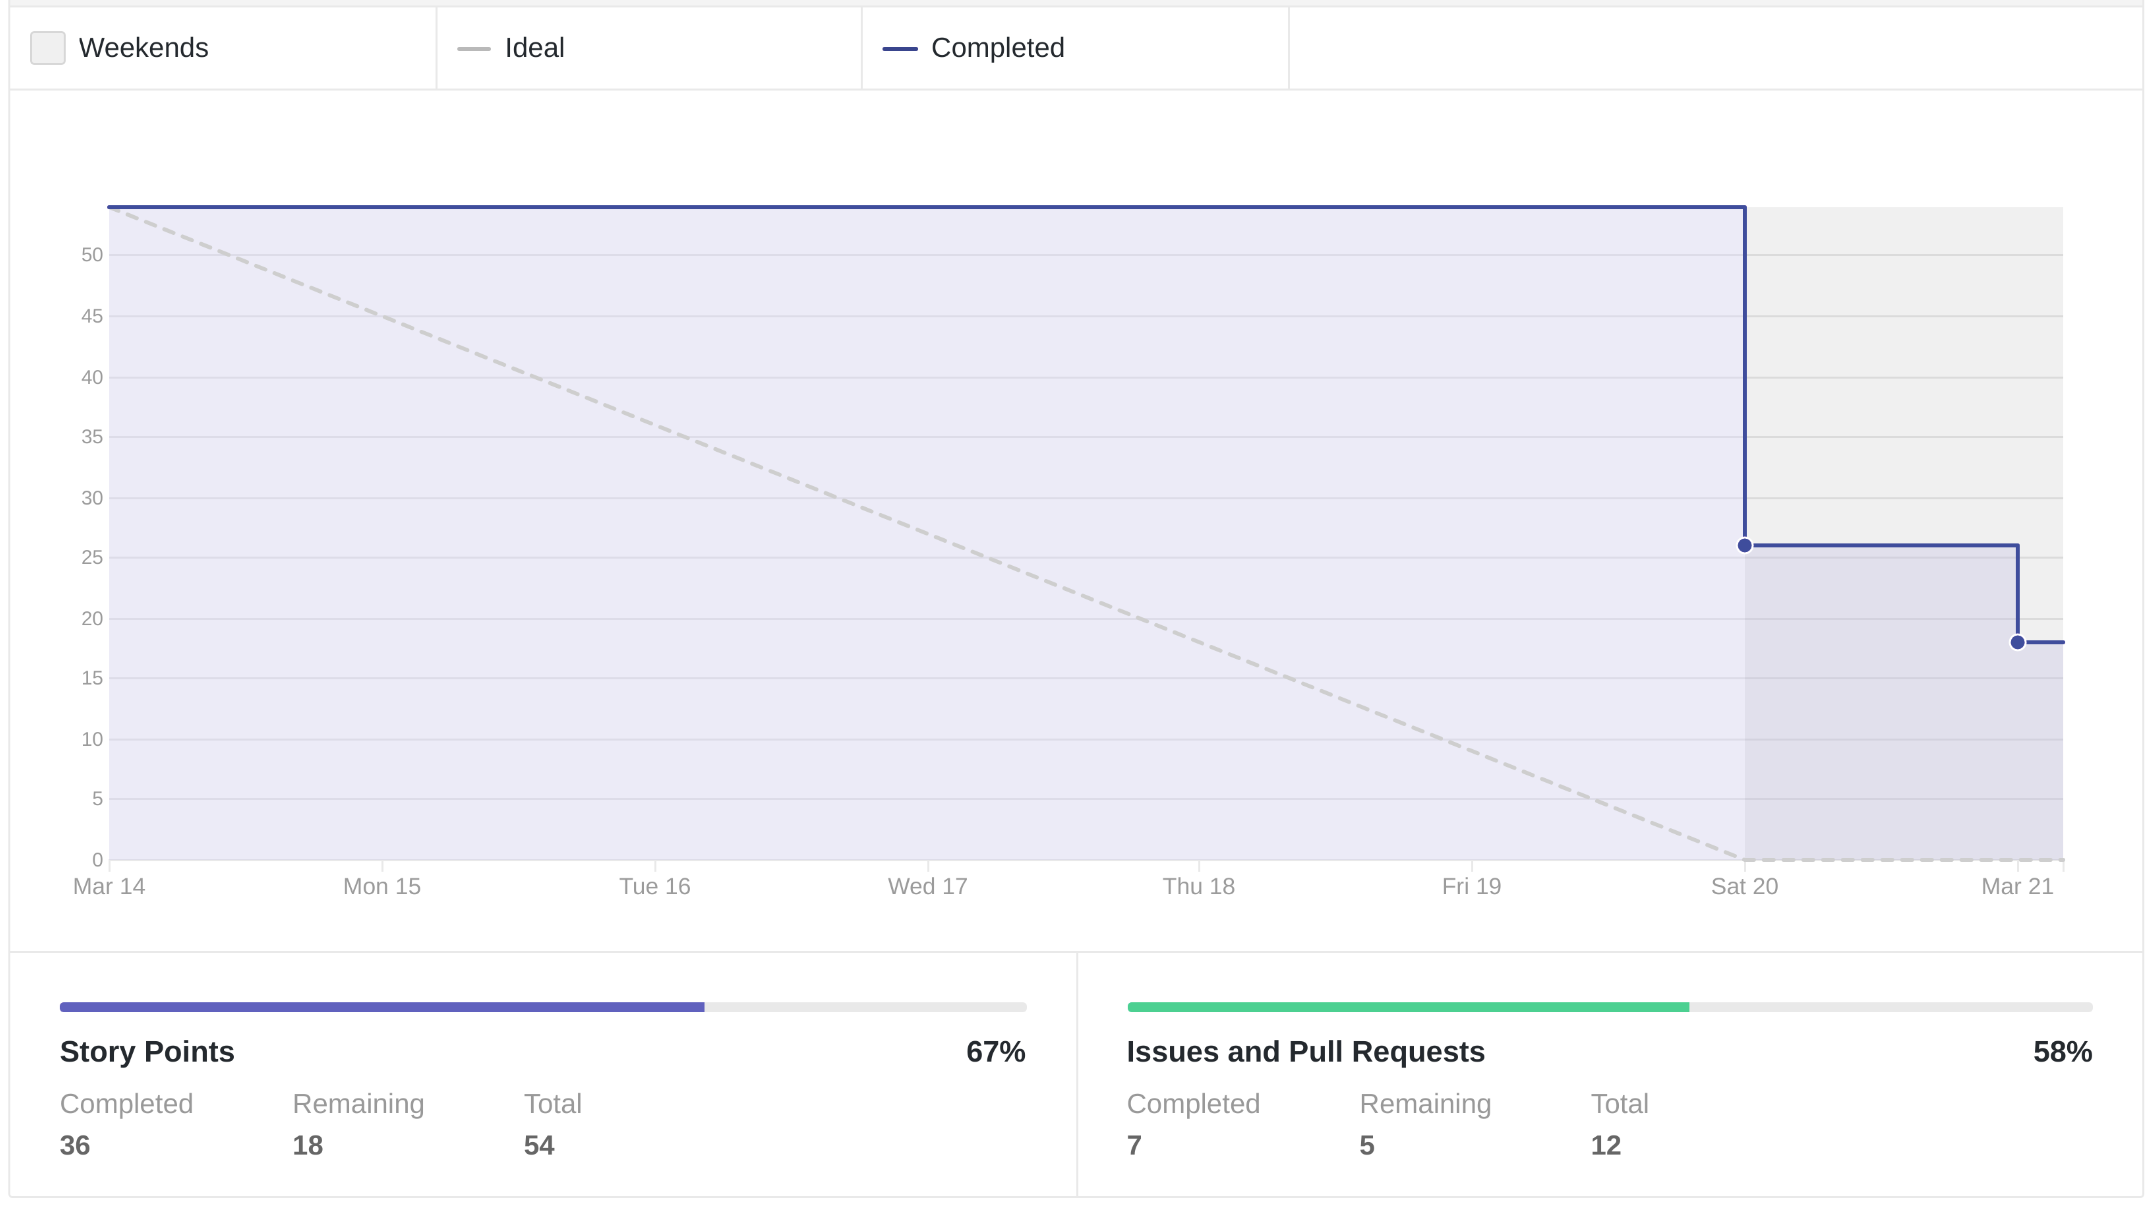Click the 67% story points percentage
Image resolution: width=2152 pixels, height=1206 pixels.
click(x=996, y=1052)
